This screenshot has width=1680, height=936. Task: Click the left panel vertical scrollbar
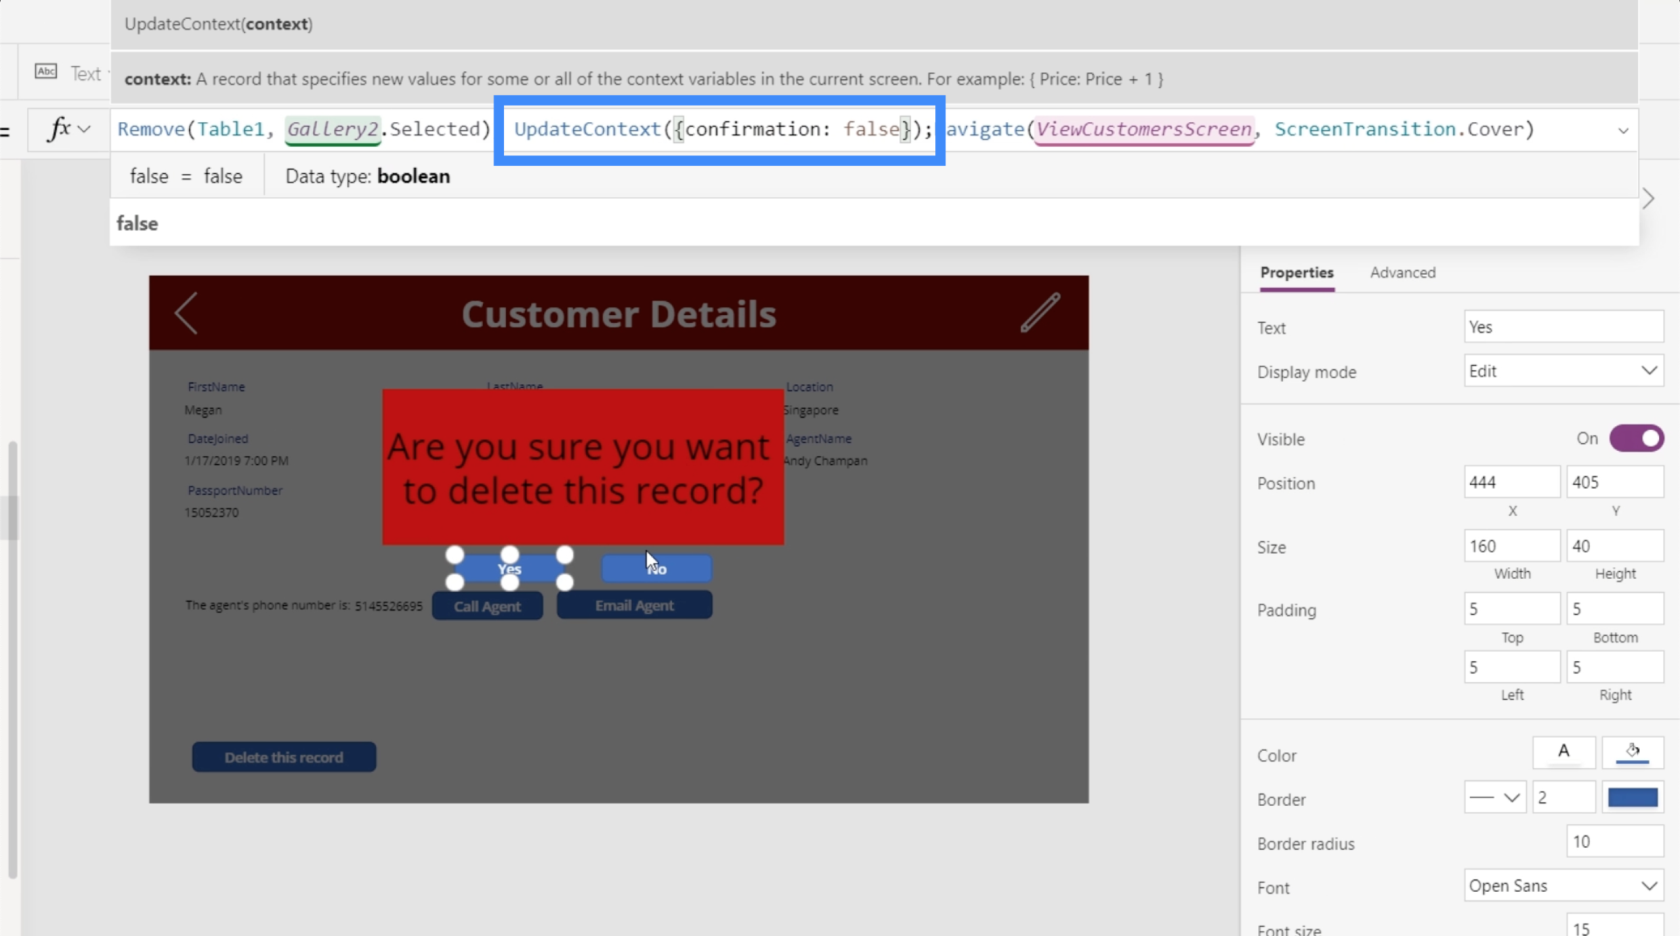pyautogui.click(x=12, y=660)
